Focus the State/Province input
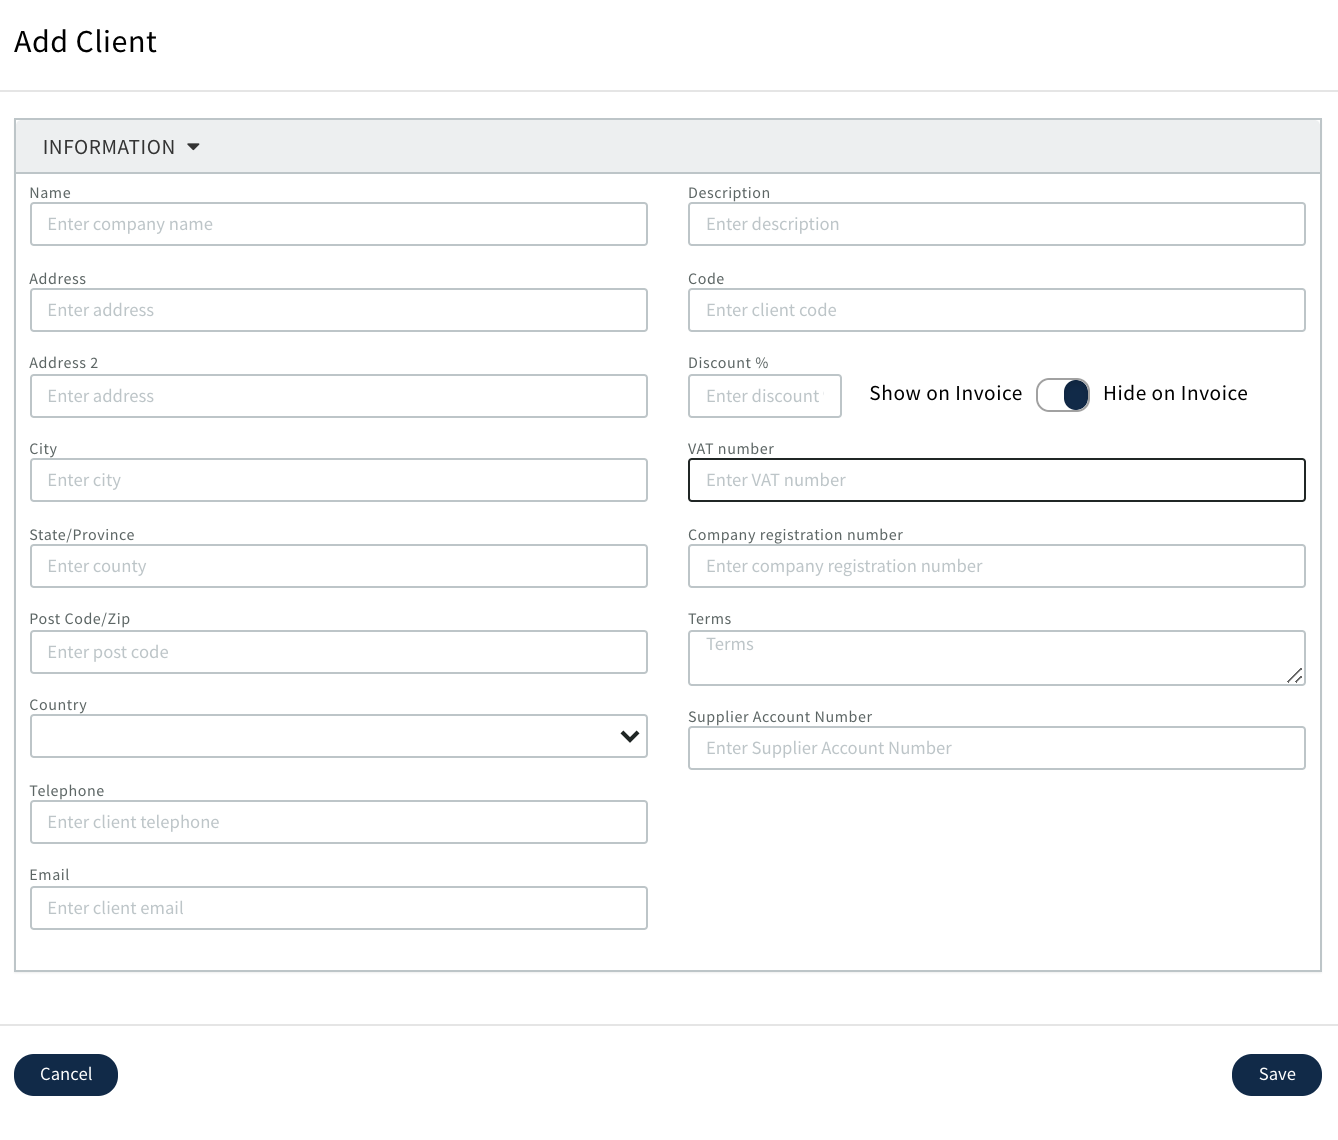This screenshot has width=1338, height=1140. pos(338,566)
